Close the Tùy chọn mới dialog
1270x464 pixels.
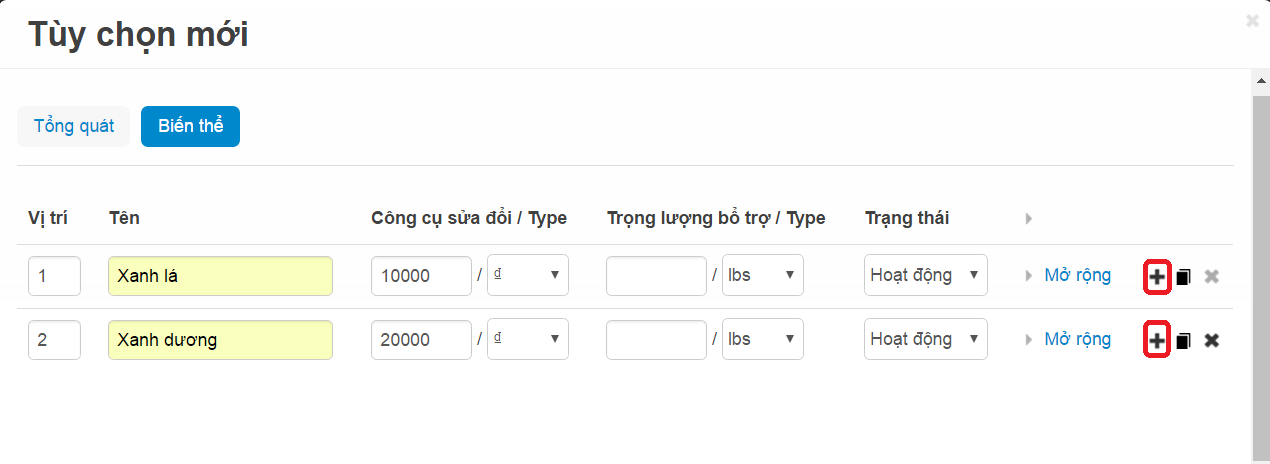coord(1252,20)
